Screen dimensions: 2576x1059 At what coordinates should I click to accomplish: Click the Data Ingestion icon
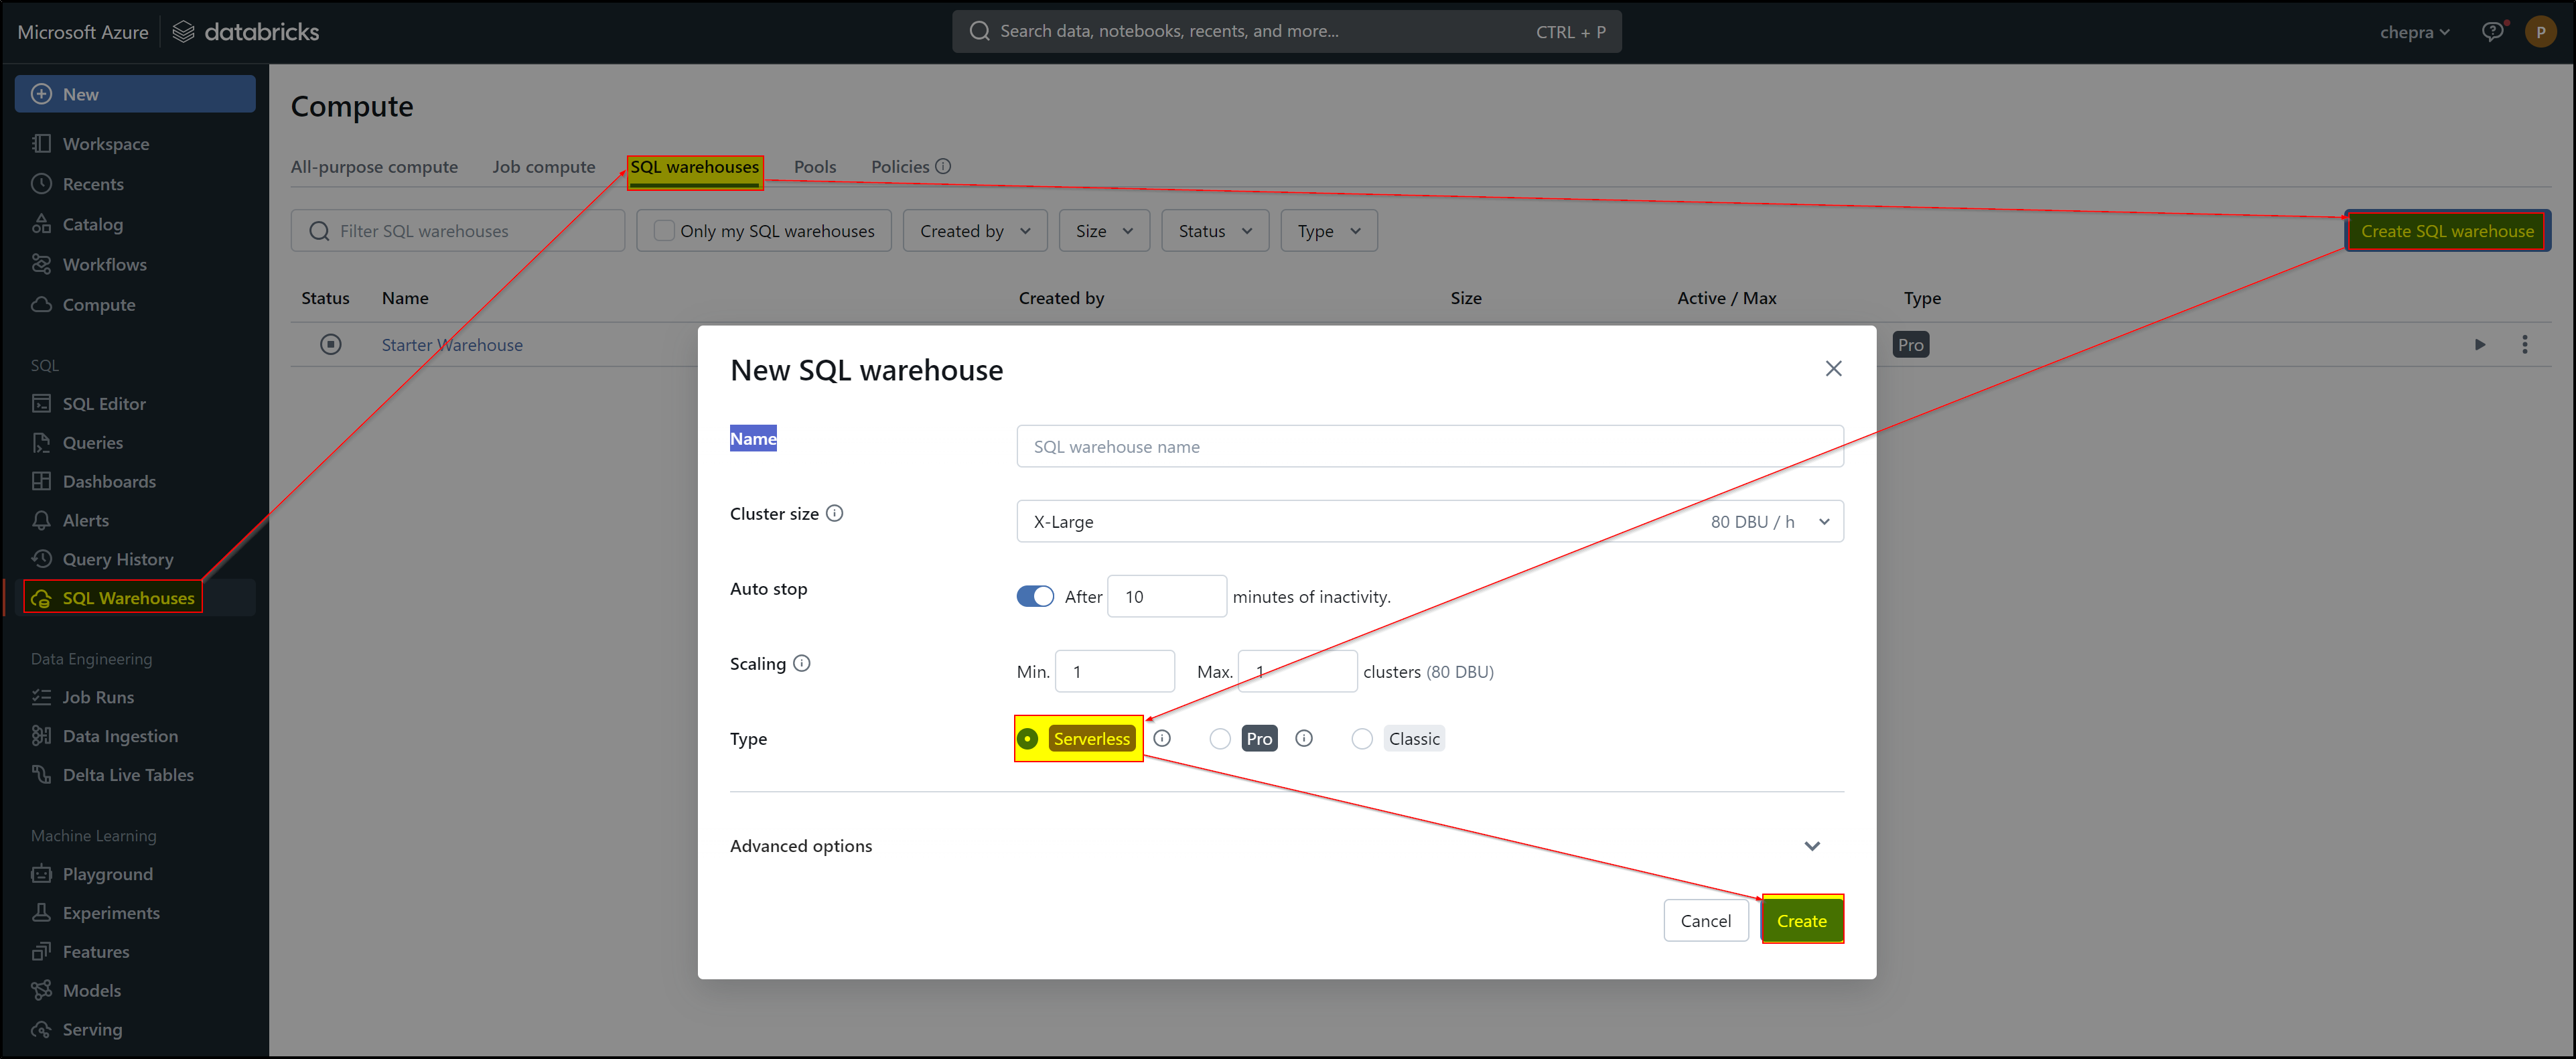click(x=41, y=736)
